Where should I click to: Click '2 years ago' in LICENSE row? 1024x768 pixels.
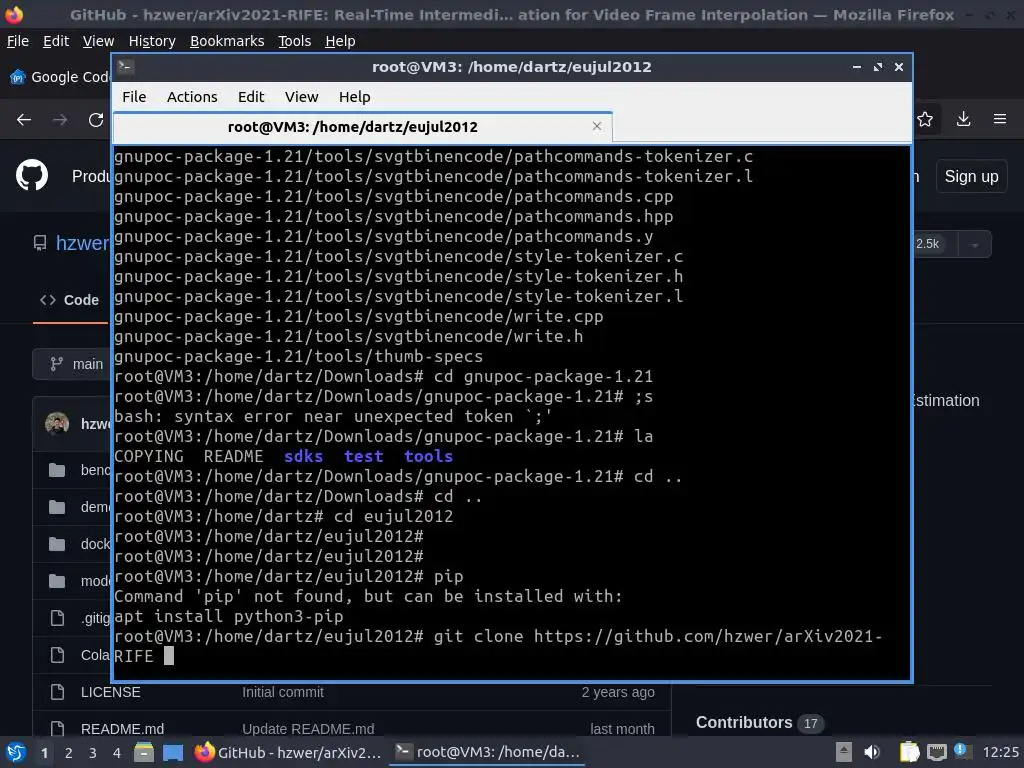pyautogui.click(x=618, y=692)
